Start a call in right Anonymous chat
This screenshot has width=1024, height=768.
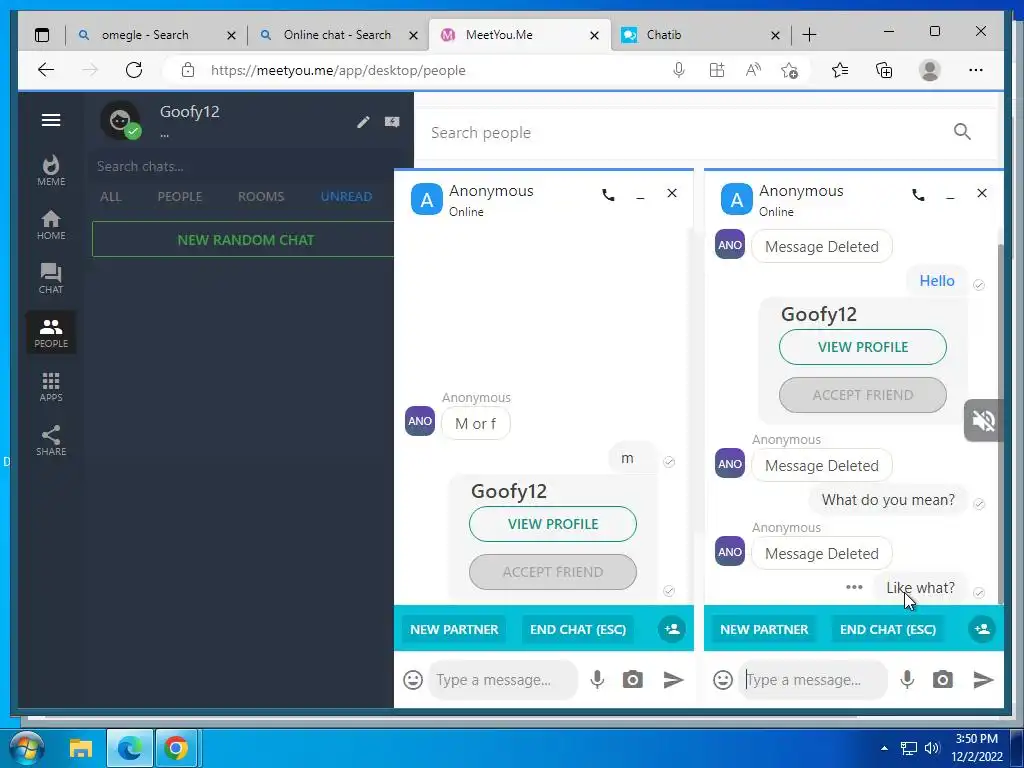pos(918,194)
